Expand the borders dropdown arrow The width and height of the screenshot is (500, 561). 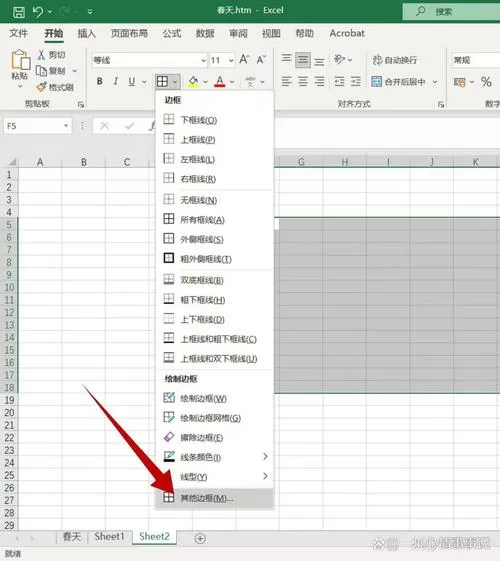pos(175,82)
